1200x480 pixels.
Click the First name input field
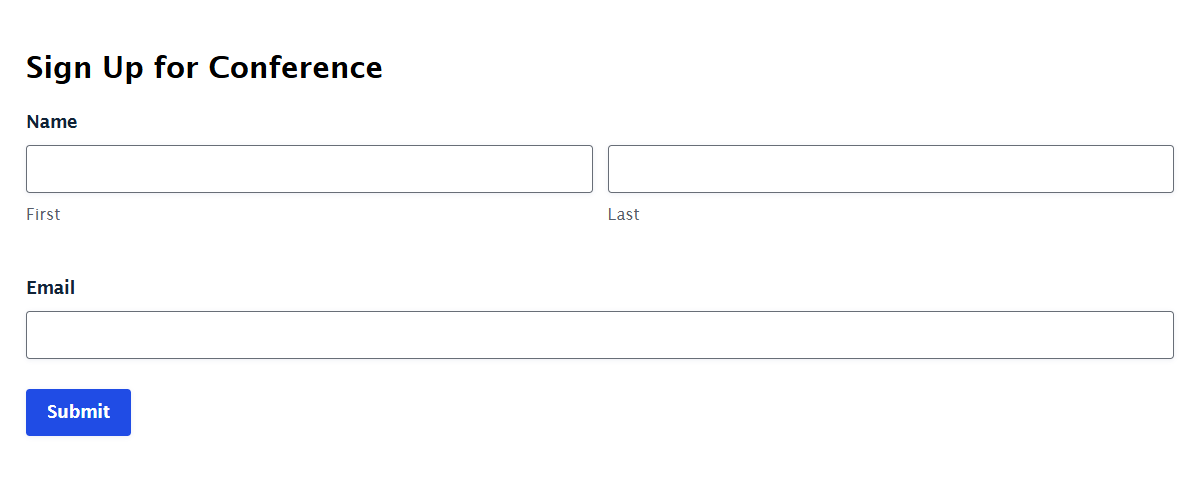tap(309, 169)
